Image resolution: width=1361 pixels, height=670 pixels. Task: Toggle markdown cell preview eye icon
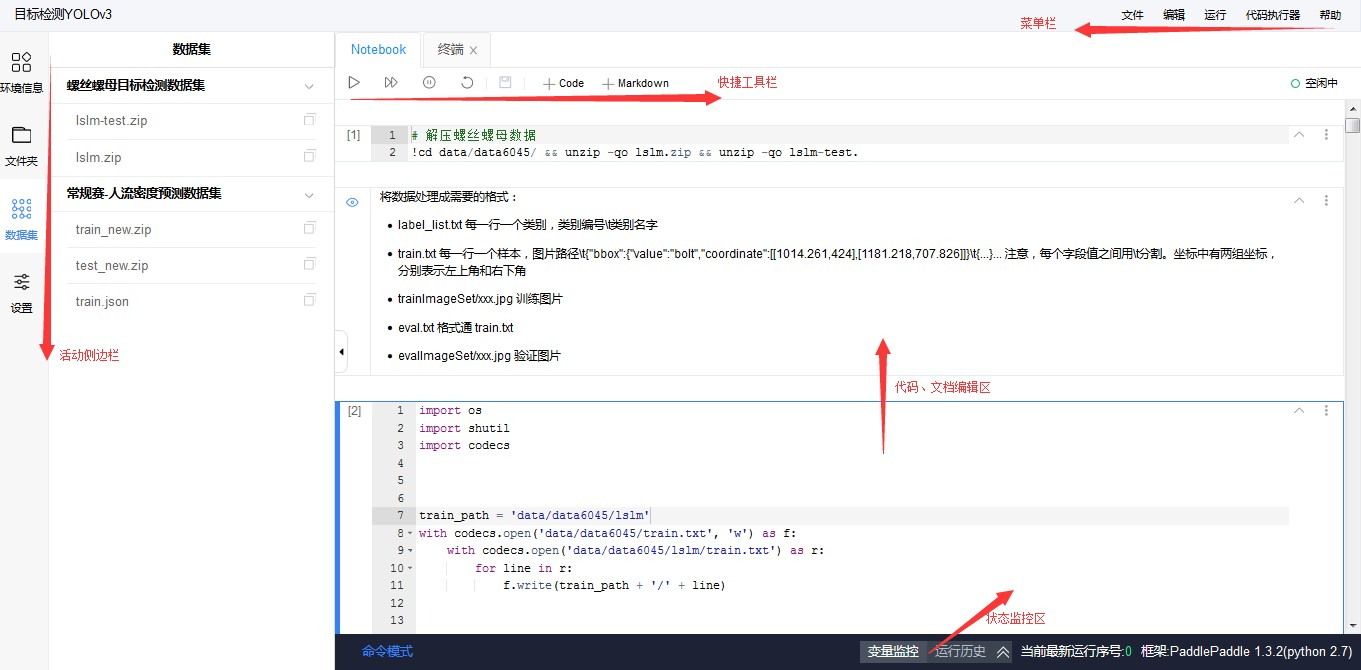[352, 202]
